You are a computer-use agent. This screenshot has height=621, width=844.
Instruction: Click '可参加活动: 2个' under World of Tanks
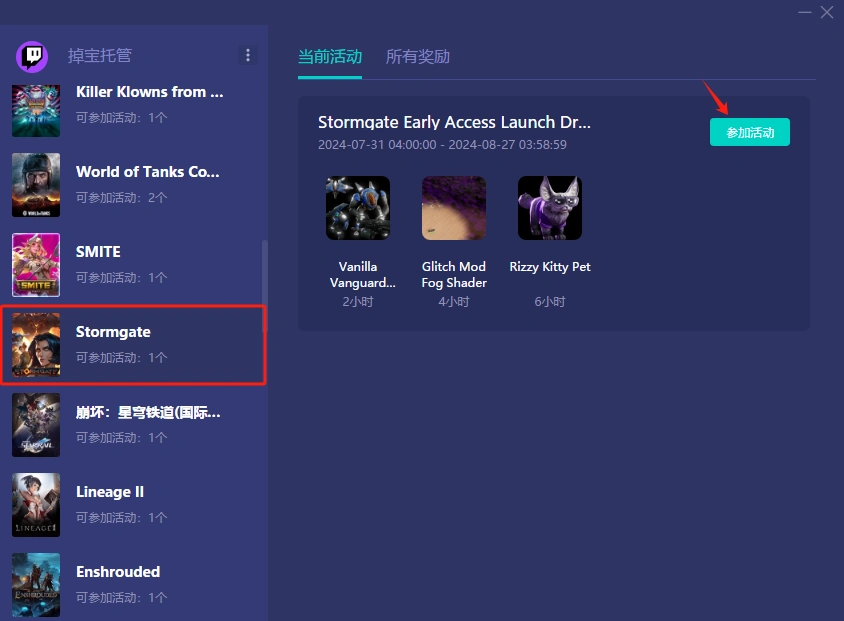[122, 197]
